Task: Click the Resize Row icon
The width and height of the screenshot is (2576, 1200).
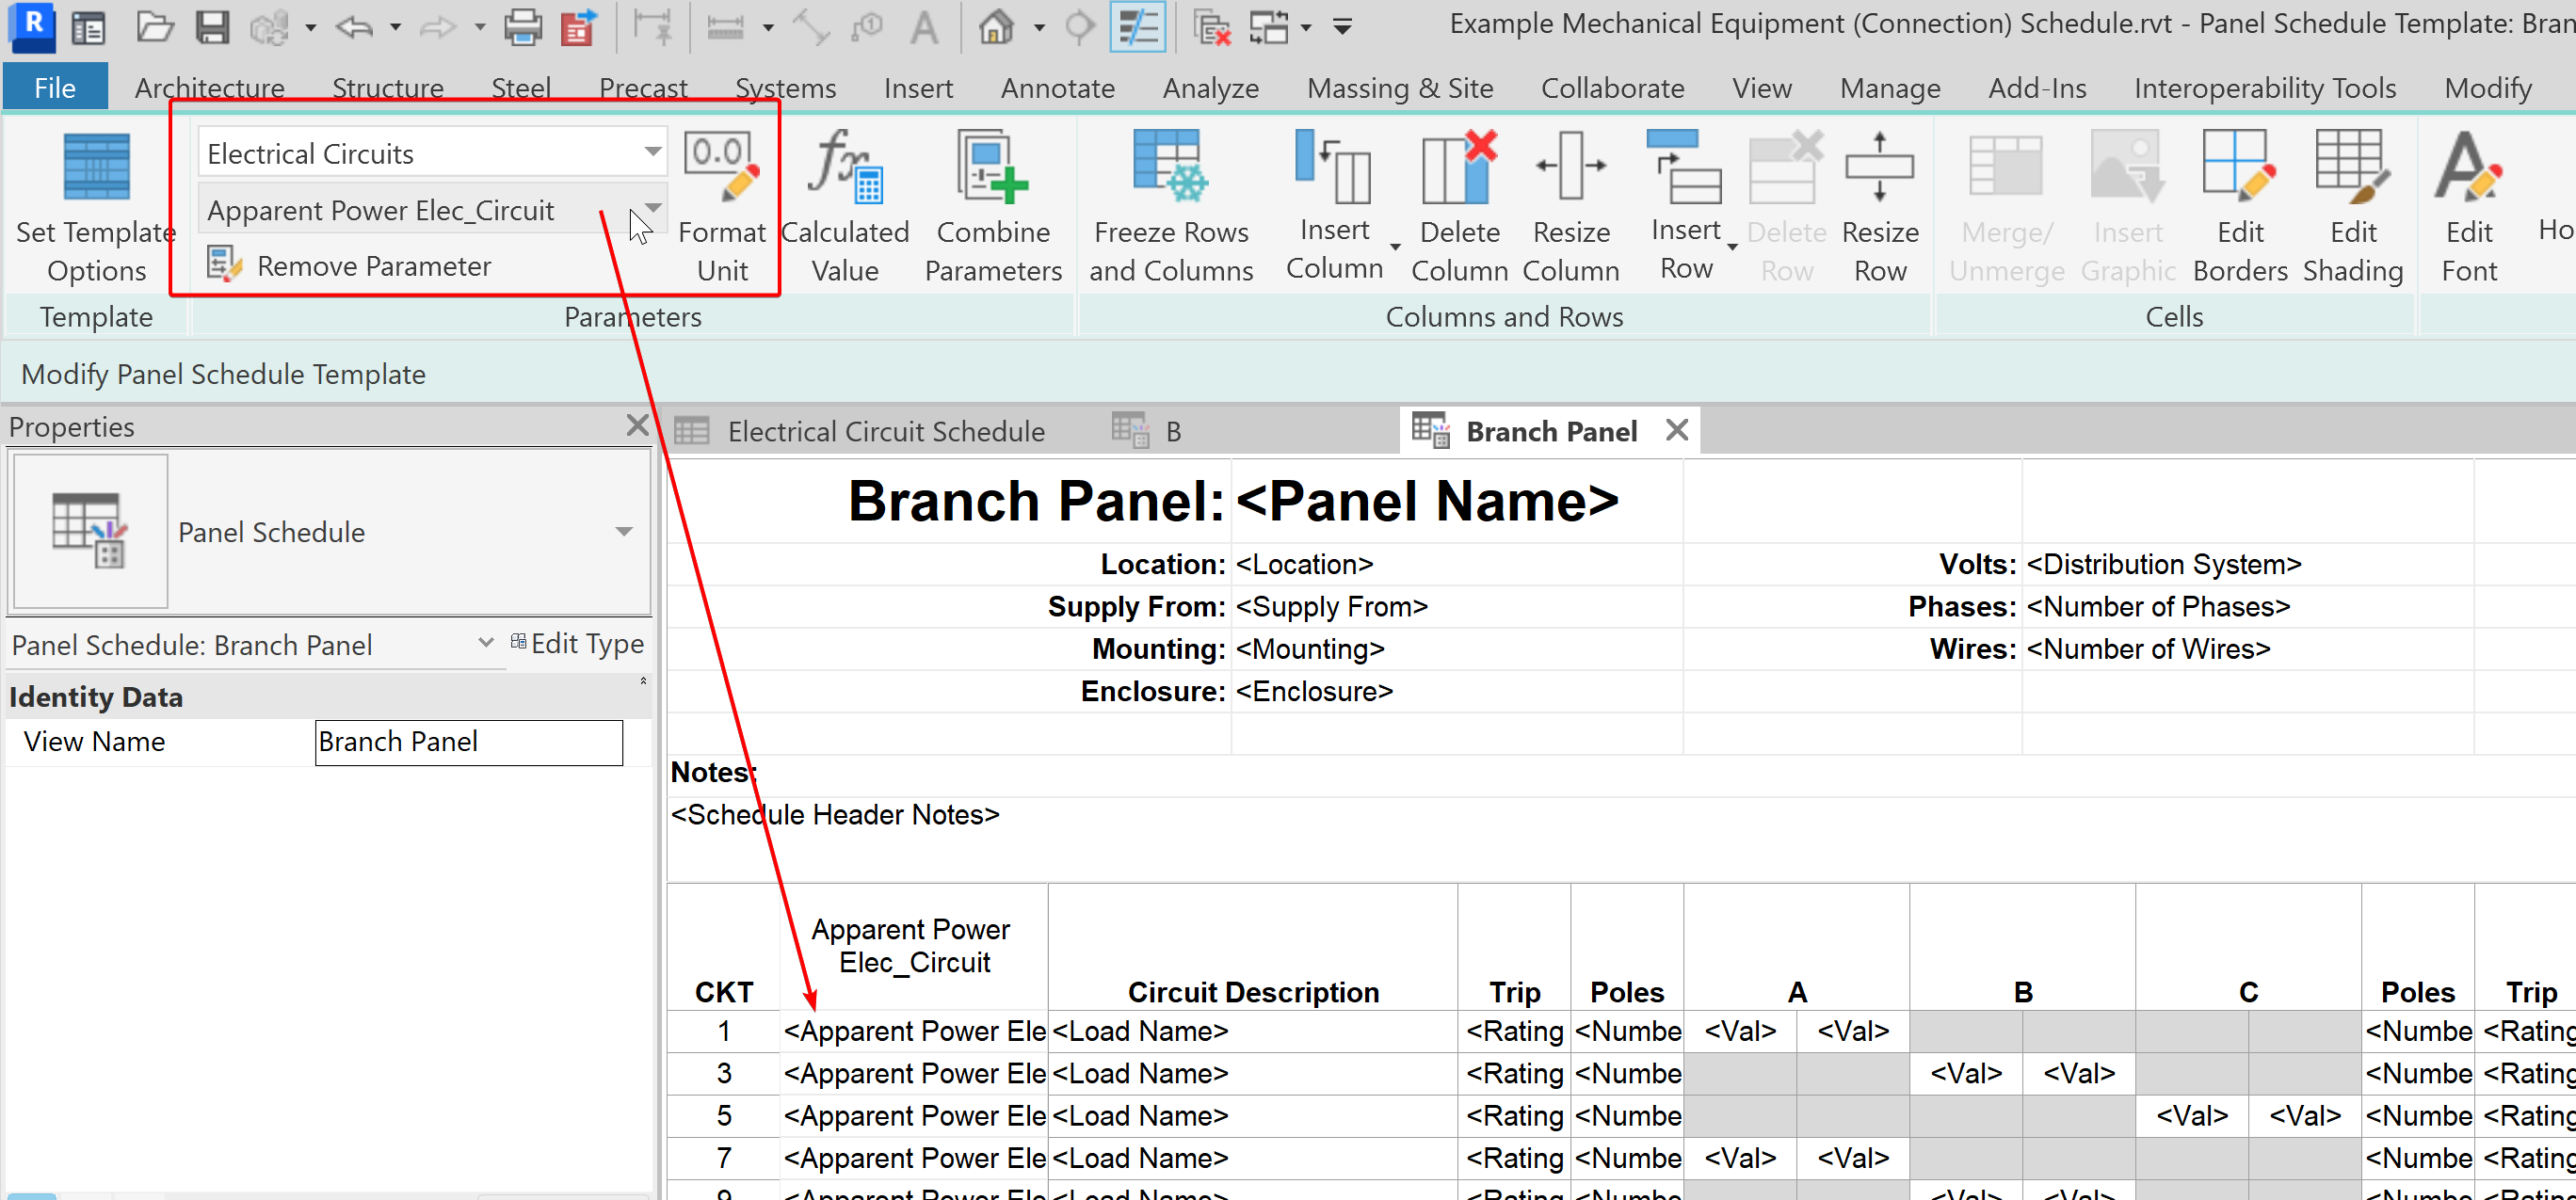Action: (x=1879, y=168)
